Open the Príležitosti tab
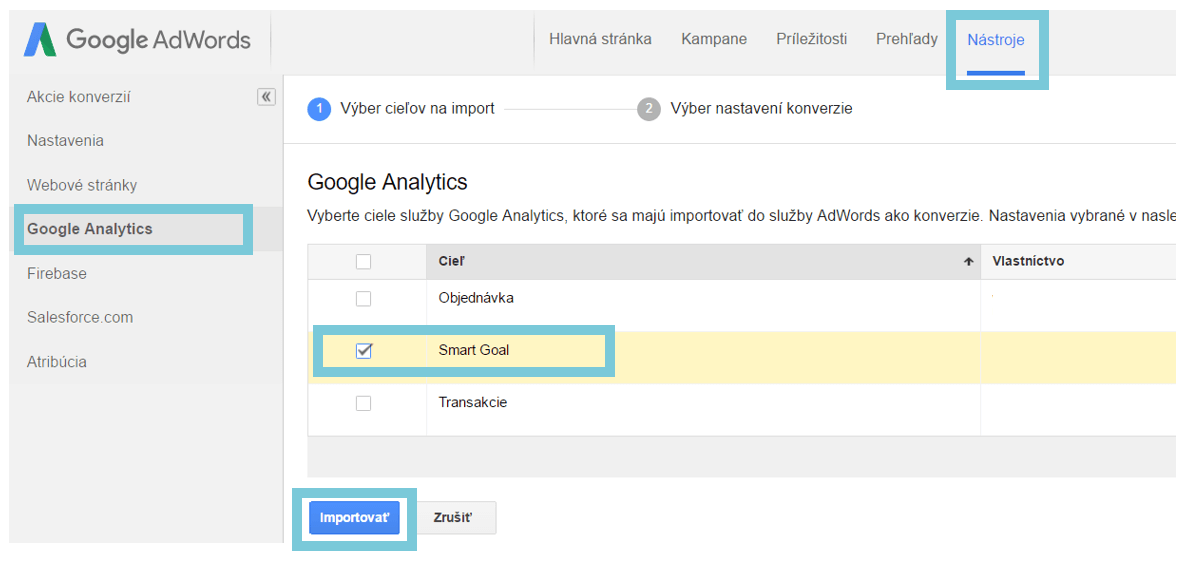The width and height of the screenshot is (1194, 561). point(811,39)
